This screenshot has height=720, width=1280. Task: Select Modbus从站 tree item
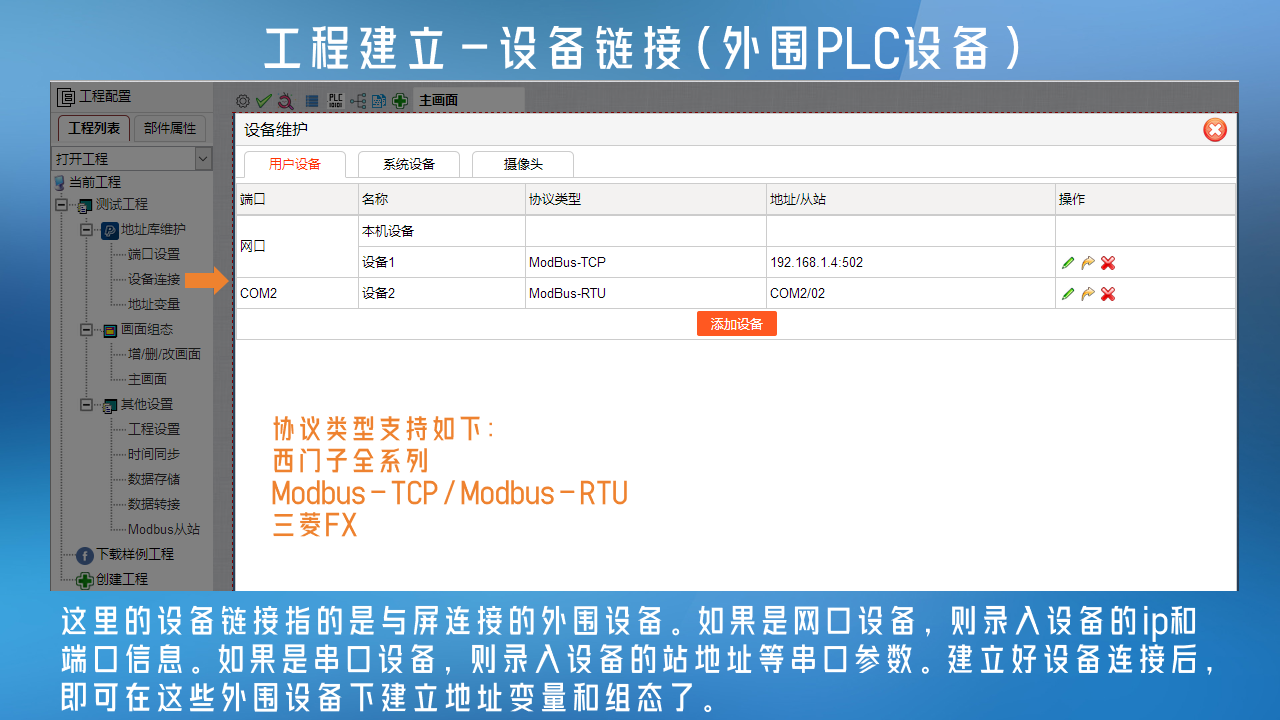point(163,529)
